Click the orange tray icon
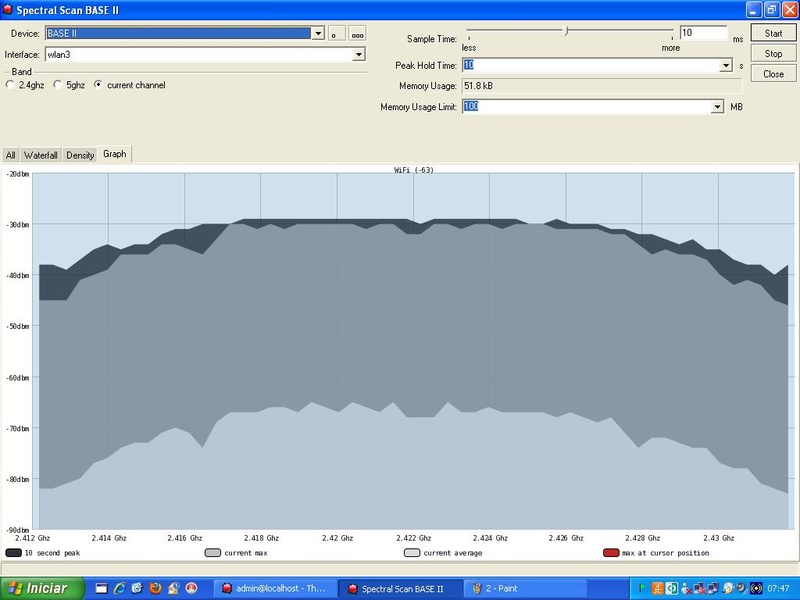Image resolution: width=800 pixels, height=600 pixels. (658, 588)
